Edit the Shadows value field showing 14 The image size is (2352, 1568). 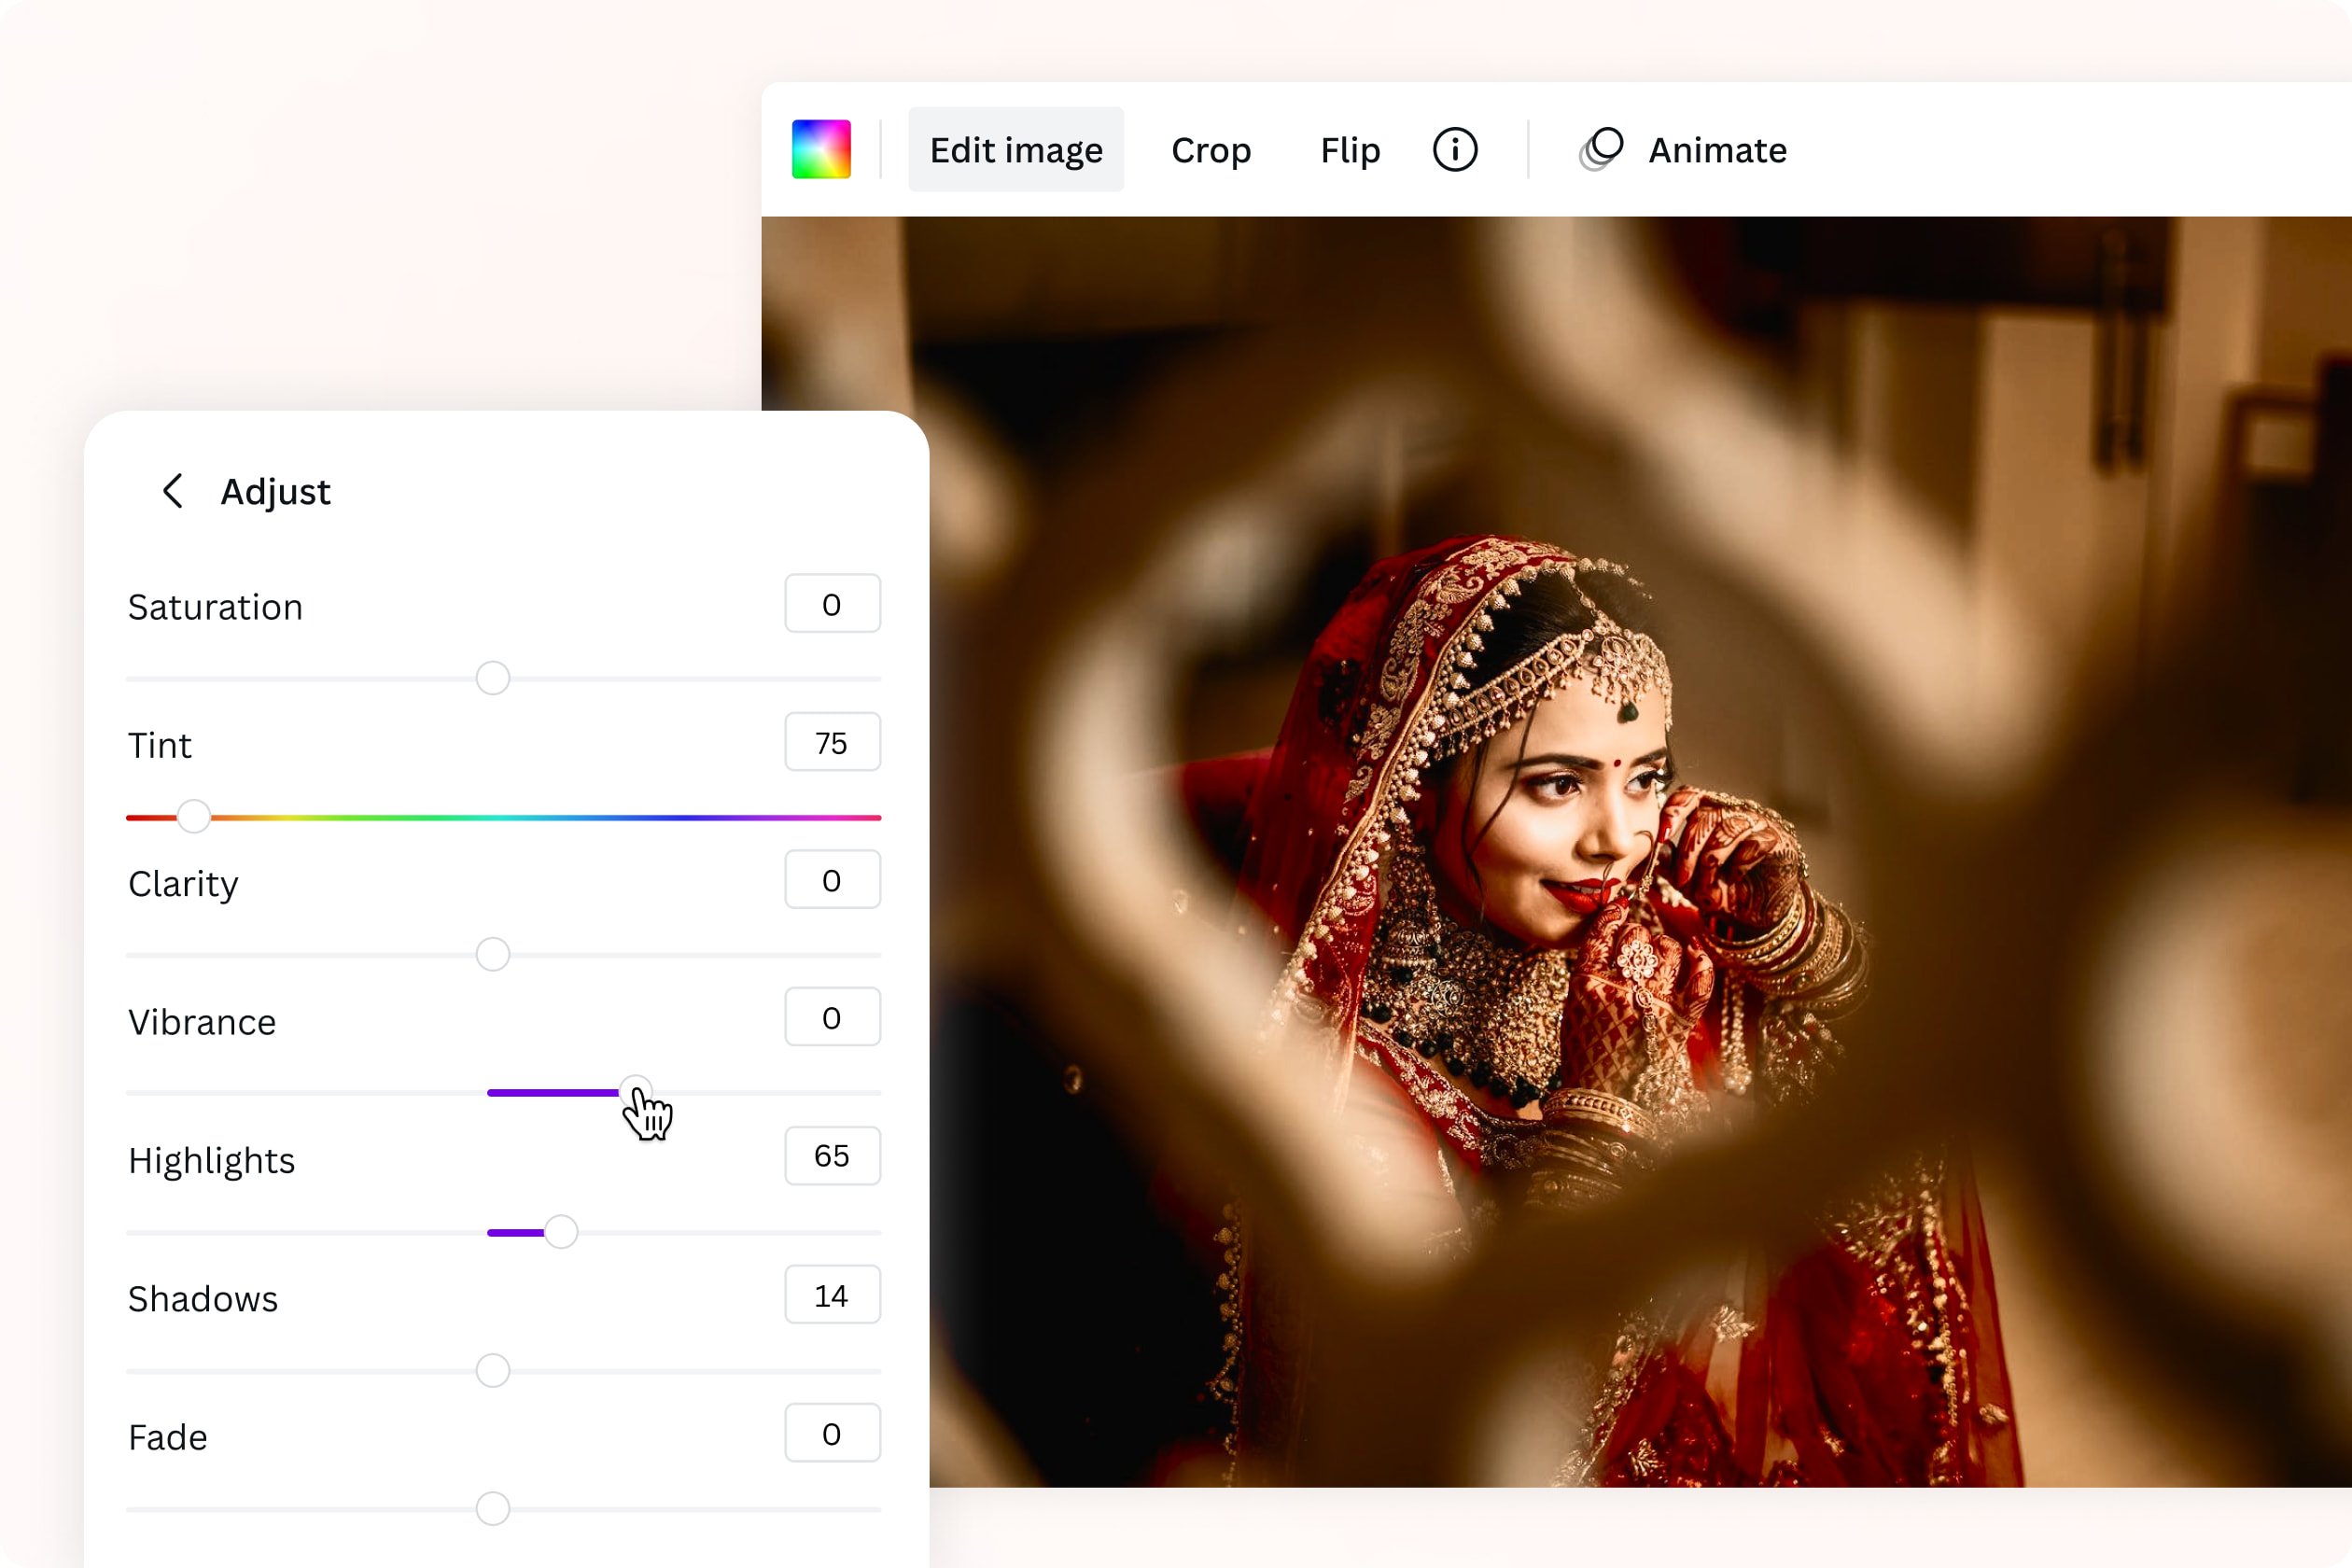click(832, 1294)
